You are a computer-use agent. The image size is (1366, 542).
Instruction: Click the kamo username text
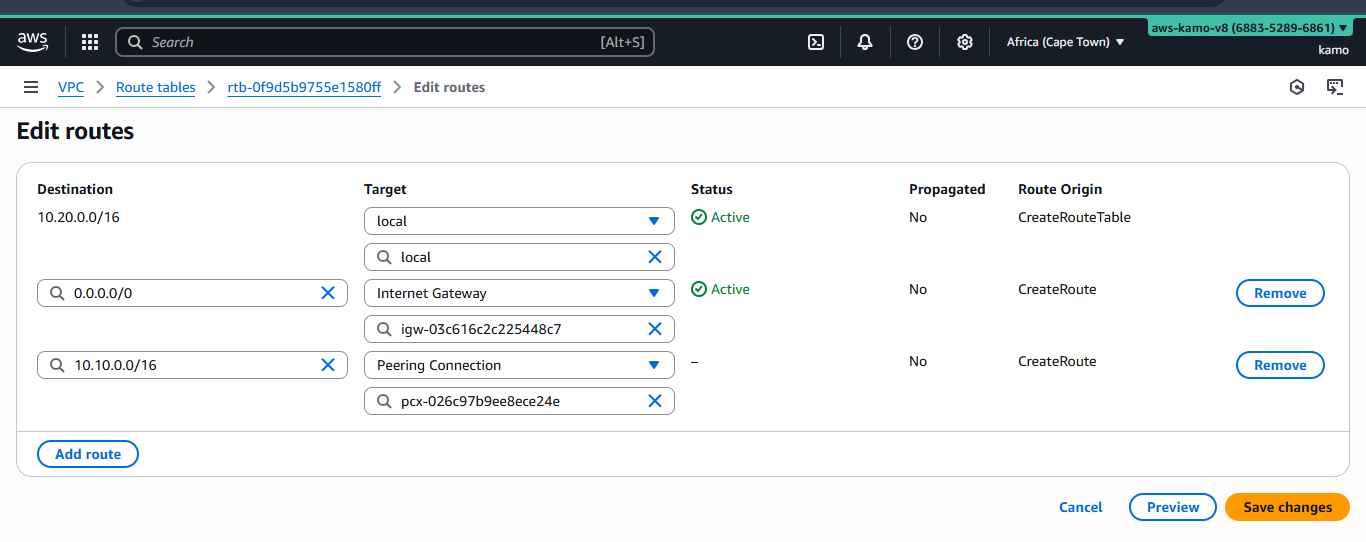1333,50
